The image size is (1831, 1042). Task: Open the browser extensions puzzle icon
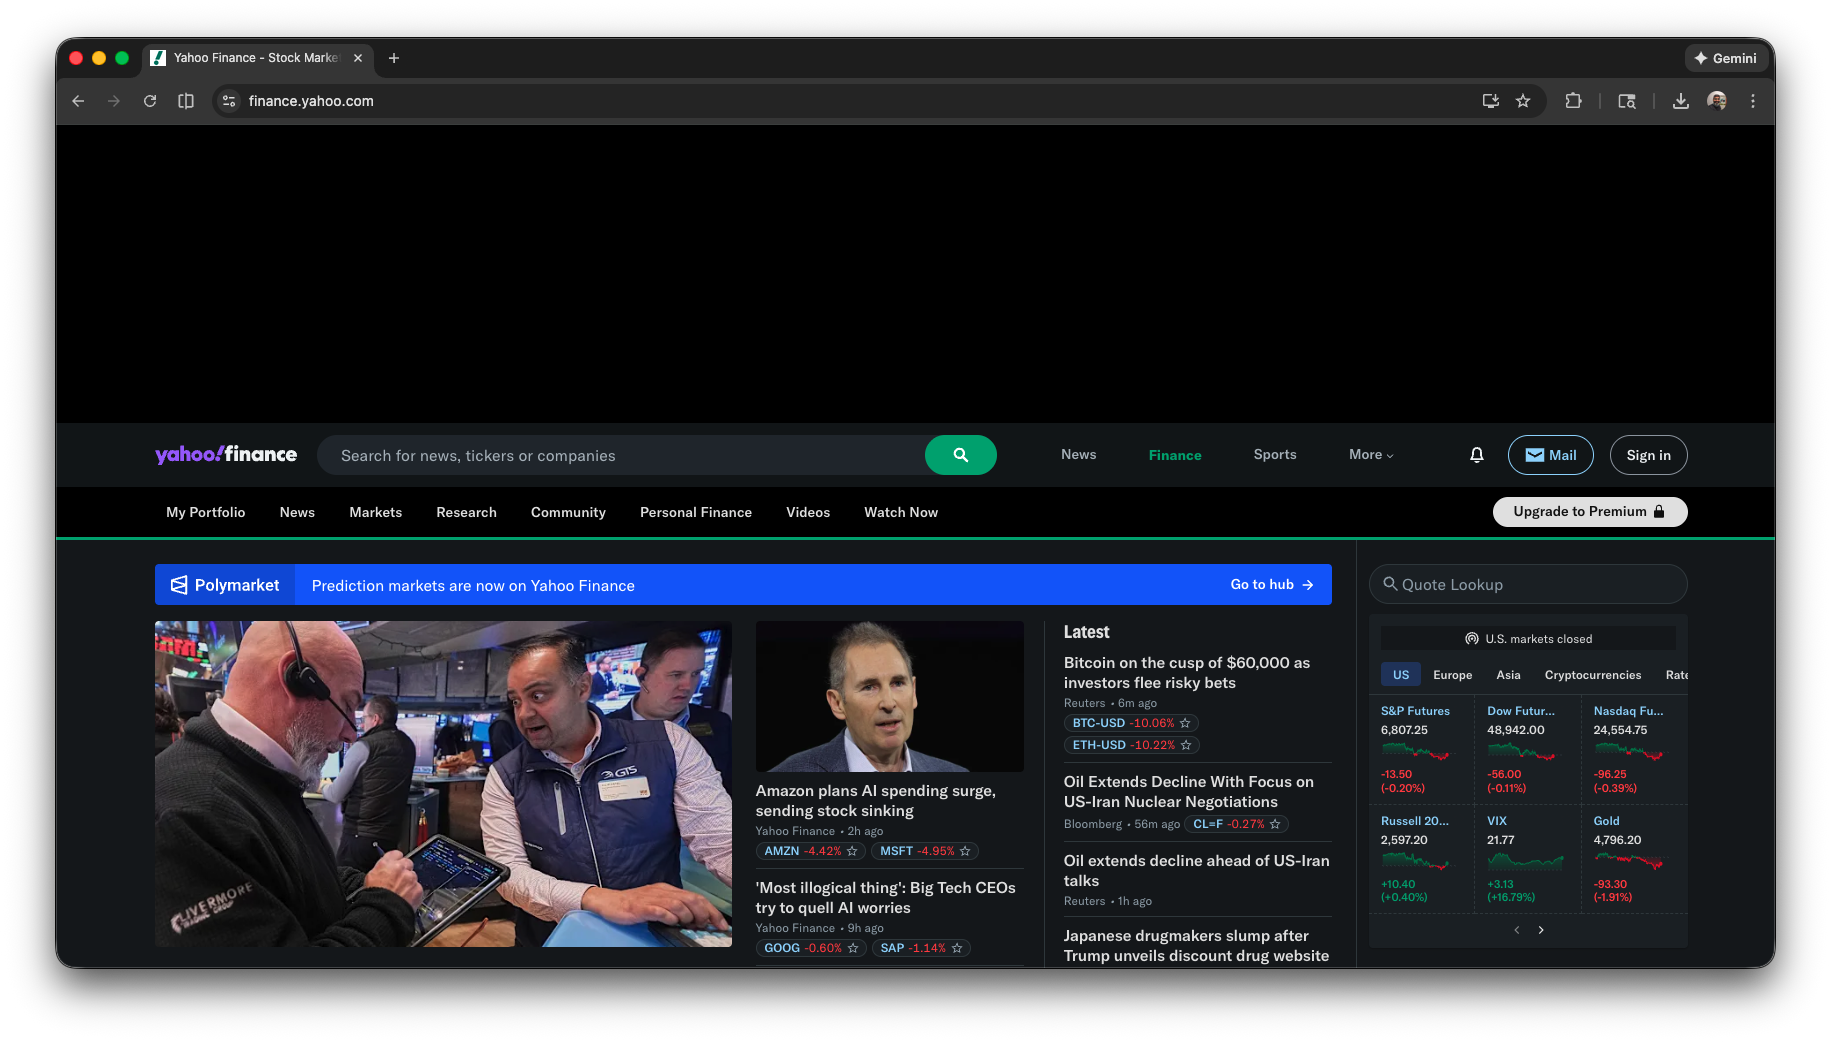tap(1573, 101)
